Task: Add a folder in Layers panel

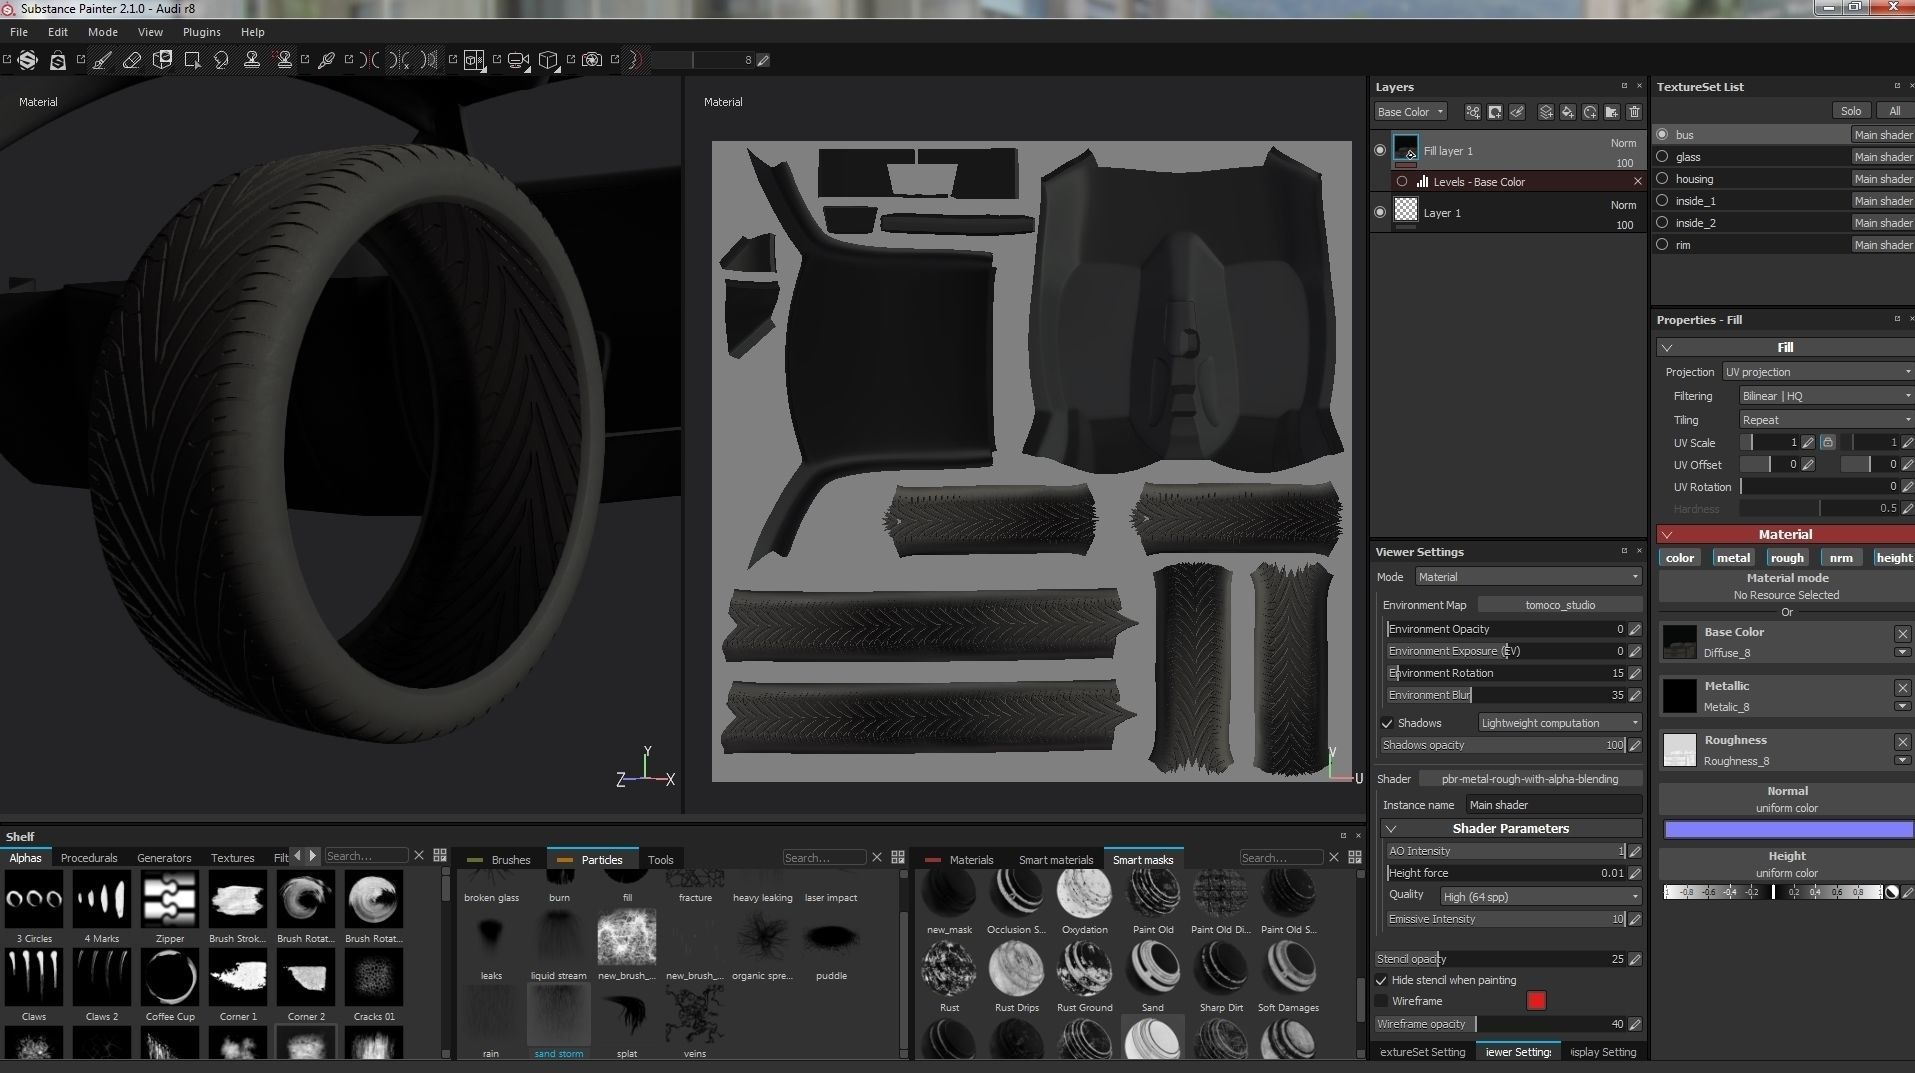Action: [x=1612, y=112]
